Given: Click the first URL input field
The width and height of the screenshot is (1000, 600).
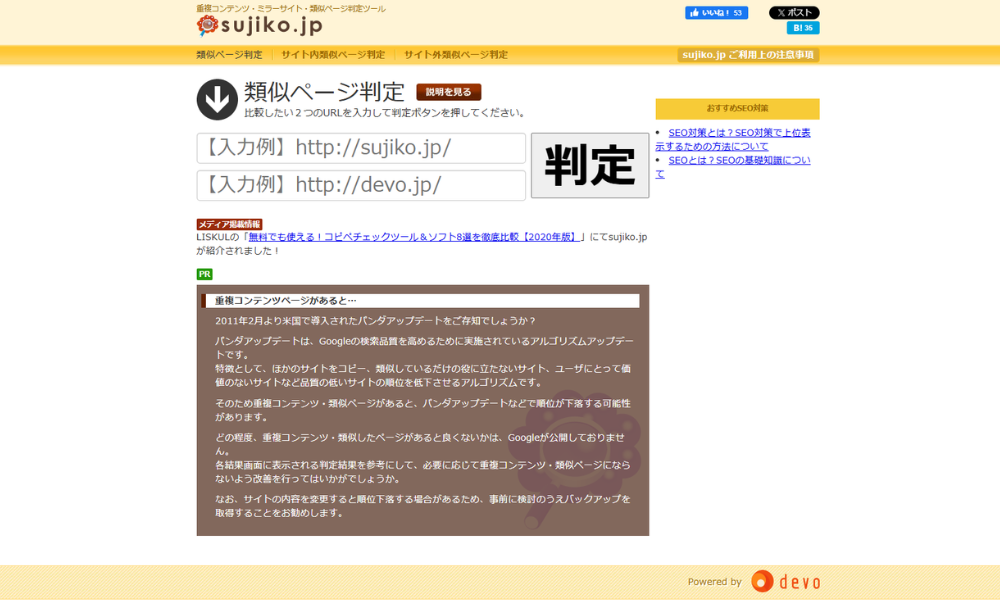Looking at the screenshot, I should (360, 148).
